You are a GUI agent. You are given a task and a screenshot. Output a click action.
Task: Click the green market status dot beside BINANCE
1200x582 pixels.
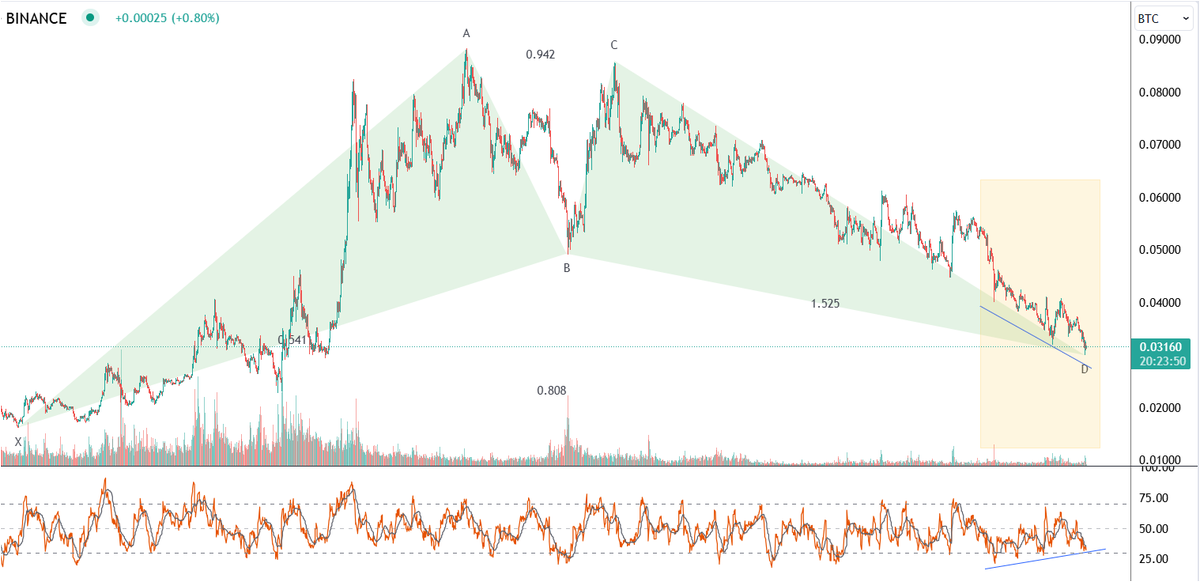(89, 18)
